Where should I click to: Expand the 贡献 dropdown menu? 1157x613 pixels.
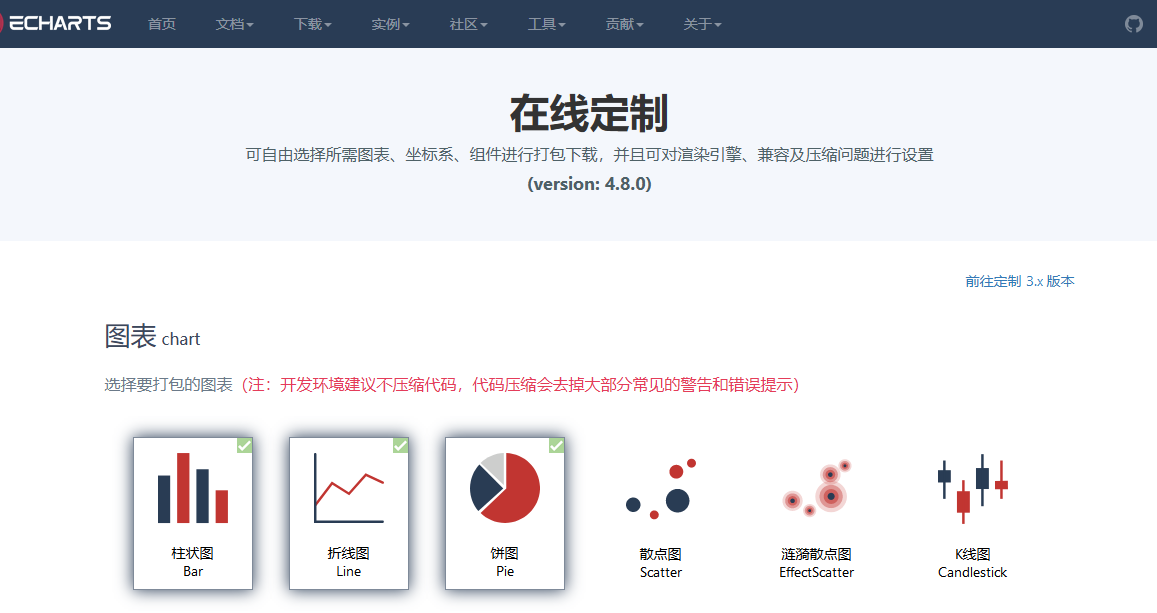pyautogui.click(x=624, y=24)
